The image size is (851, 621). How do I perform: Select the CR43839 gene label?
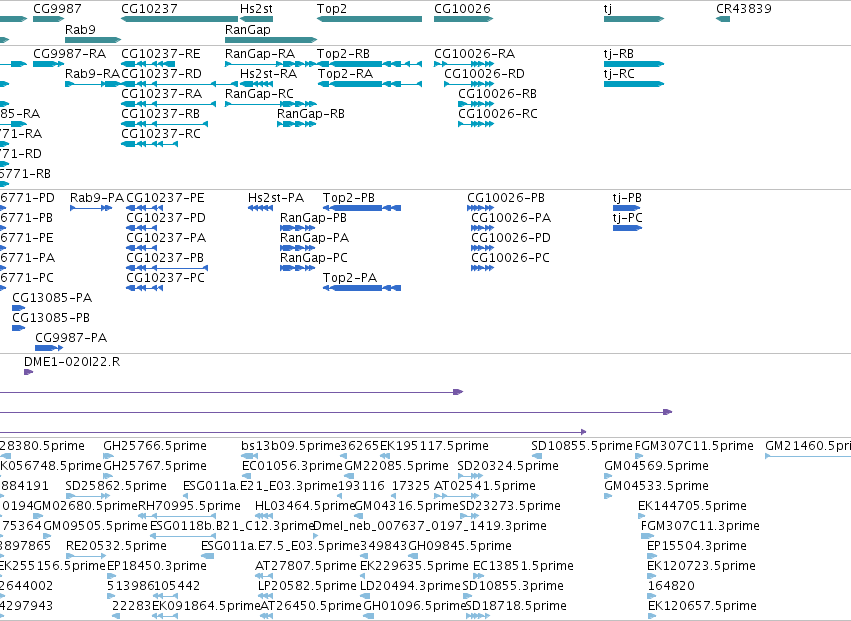click(x=744, y=9)
